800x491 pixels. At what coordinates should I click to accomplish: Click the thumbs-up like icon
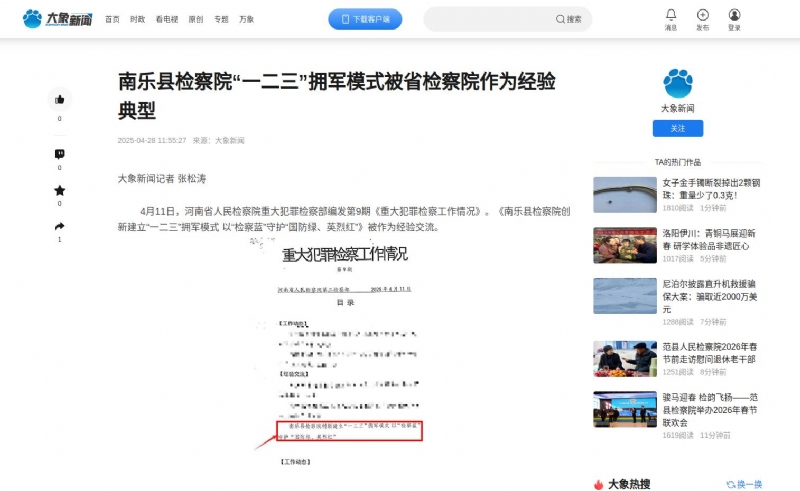59,99
